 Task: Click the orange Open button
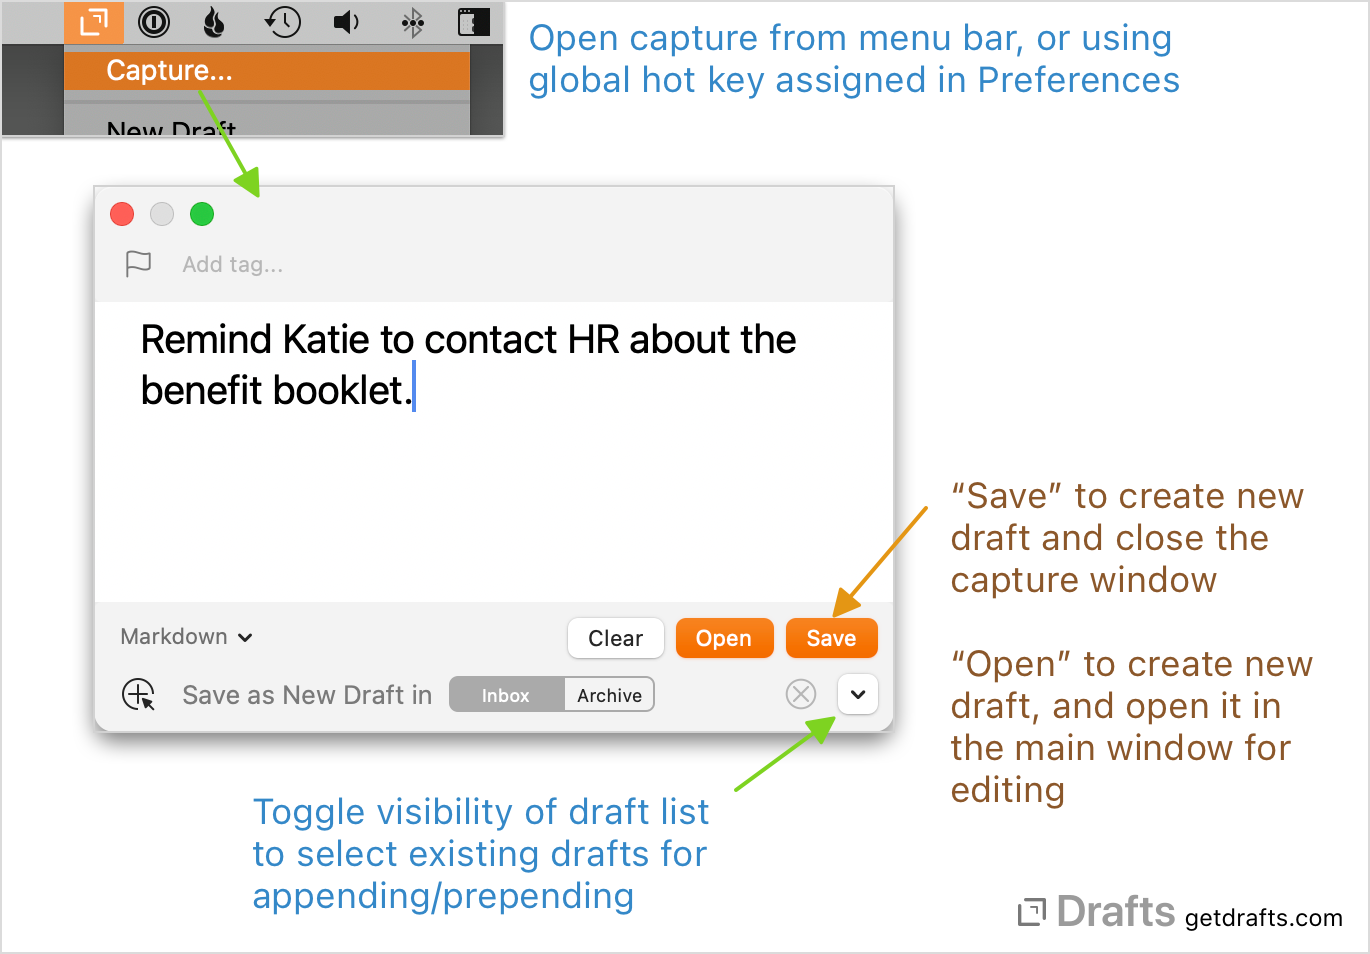[x=724, y=638]
